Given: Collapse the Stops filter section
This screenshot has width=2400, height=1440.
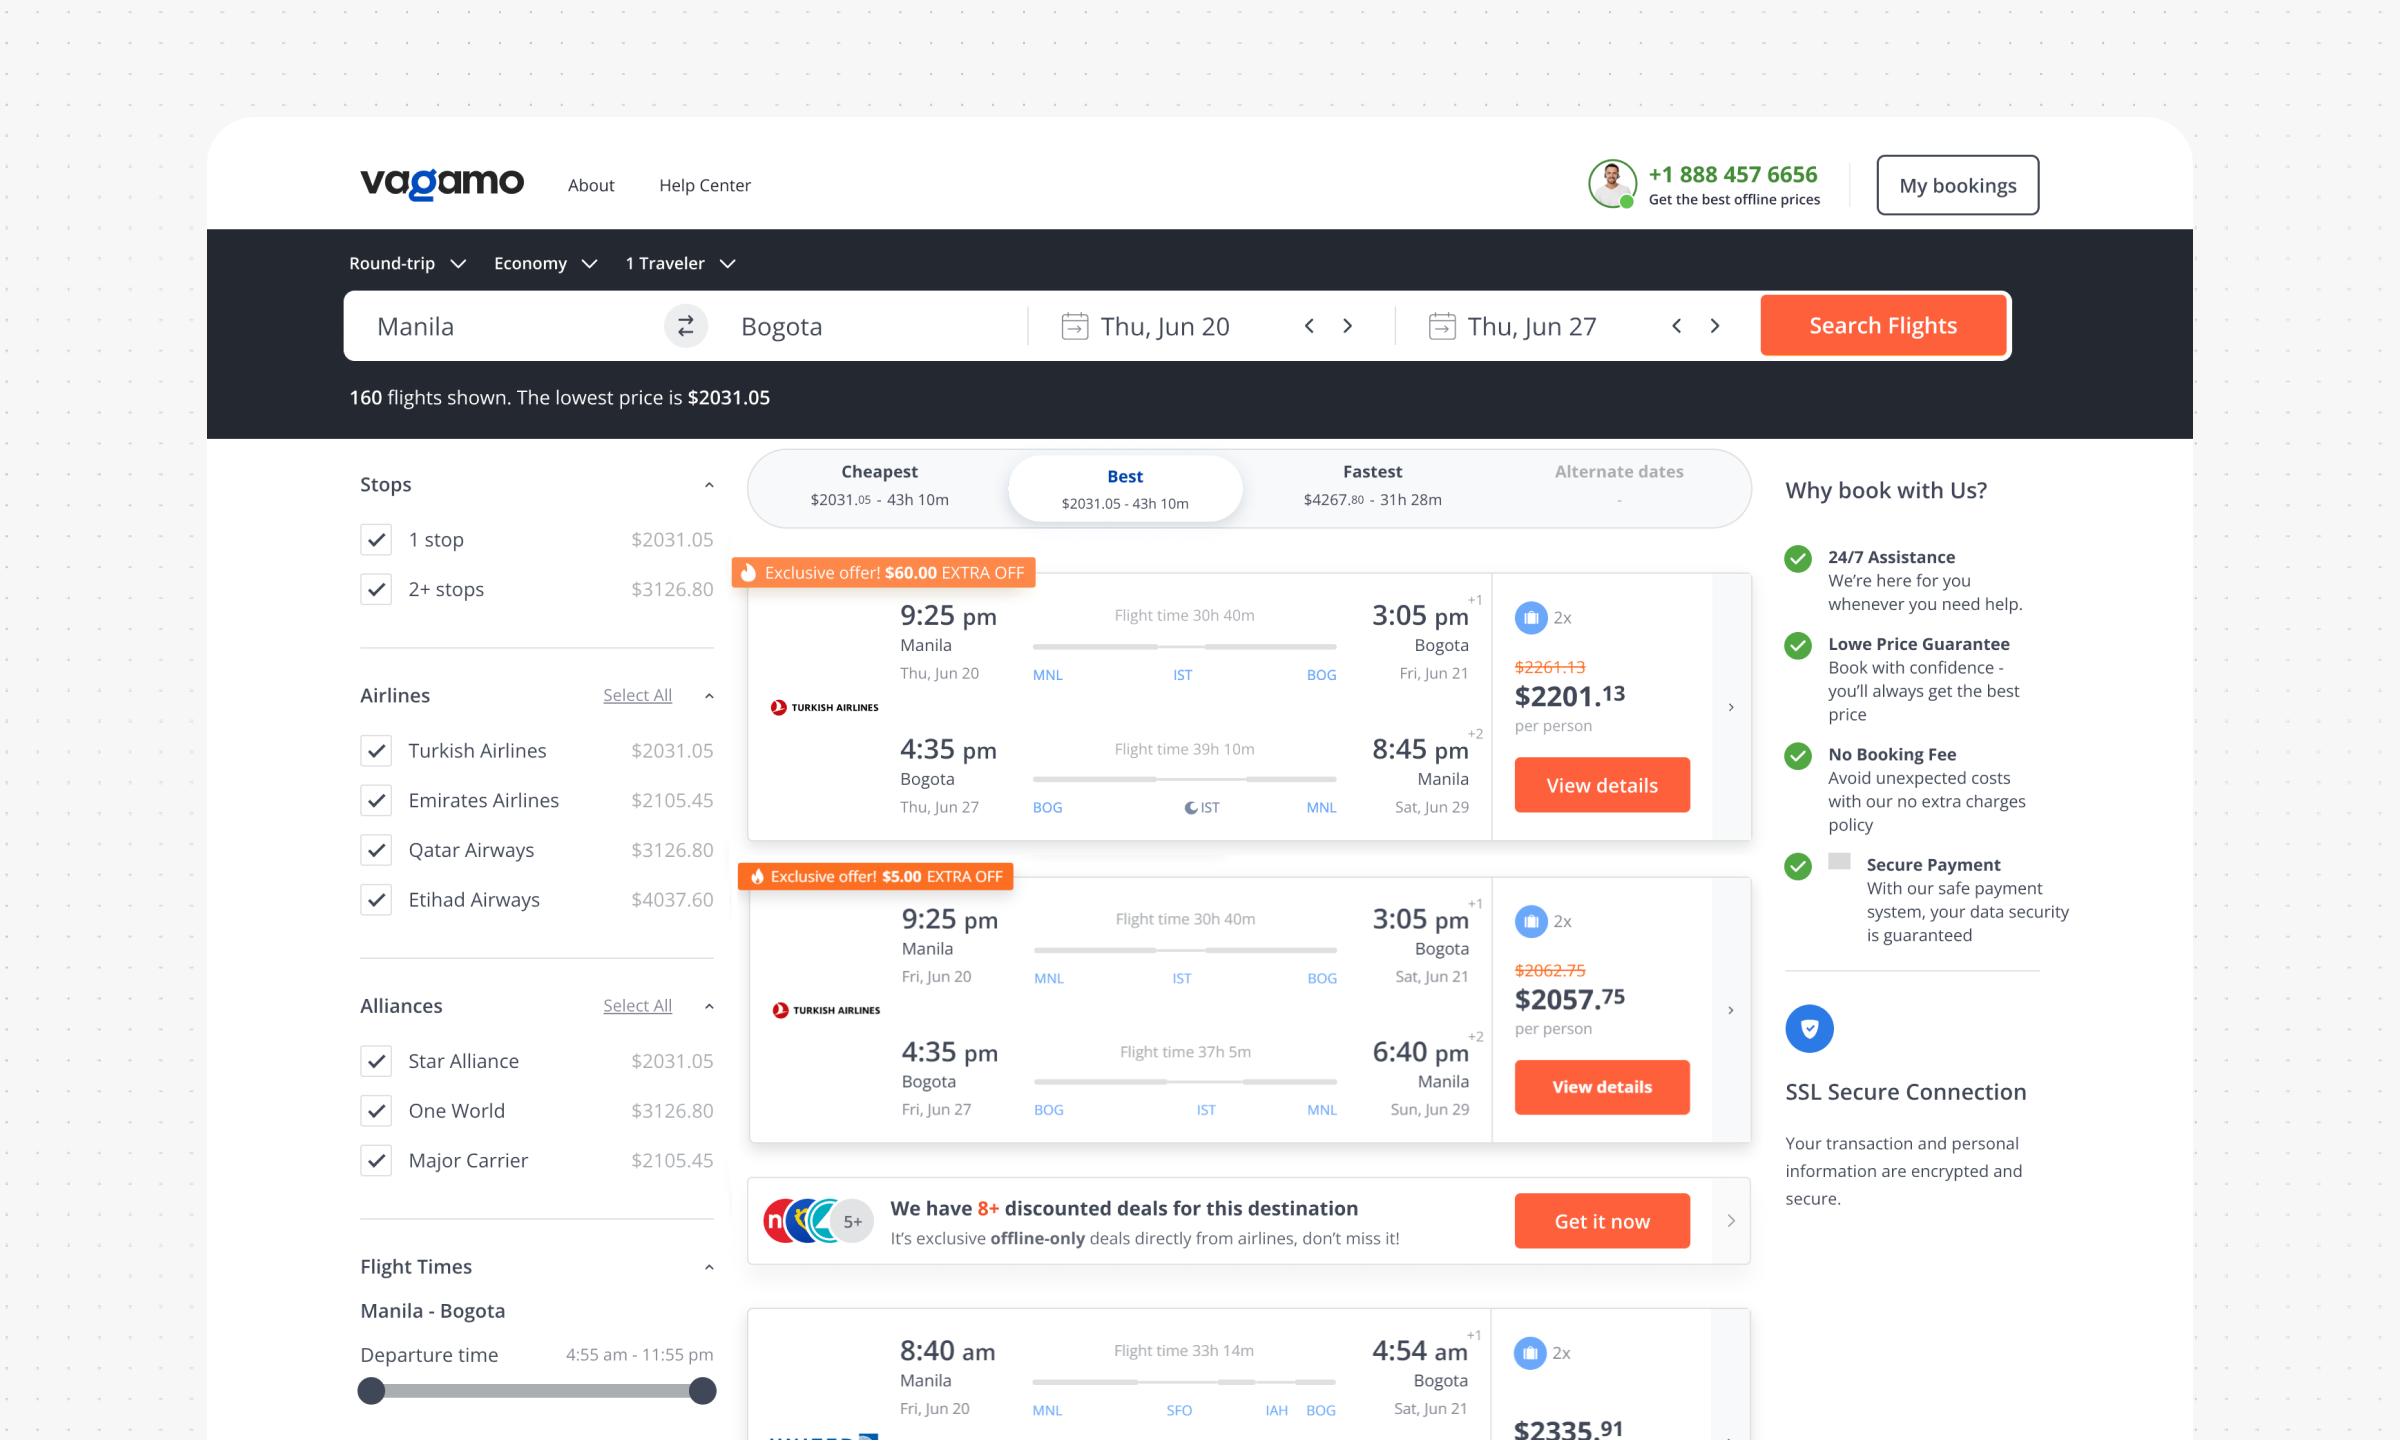Looking at the screenshot, I should click(709, 485).
